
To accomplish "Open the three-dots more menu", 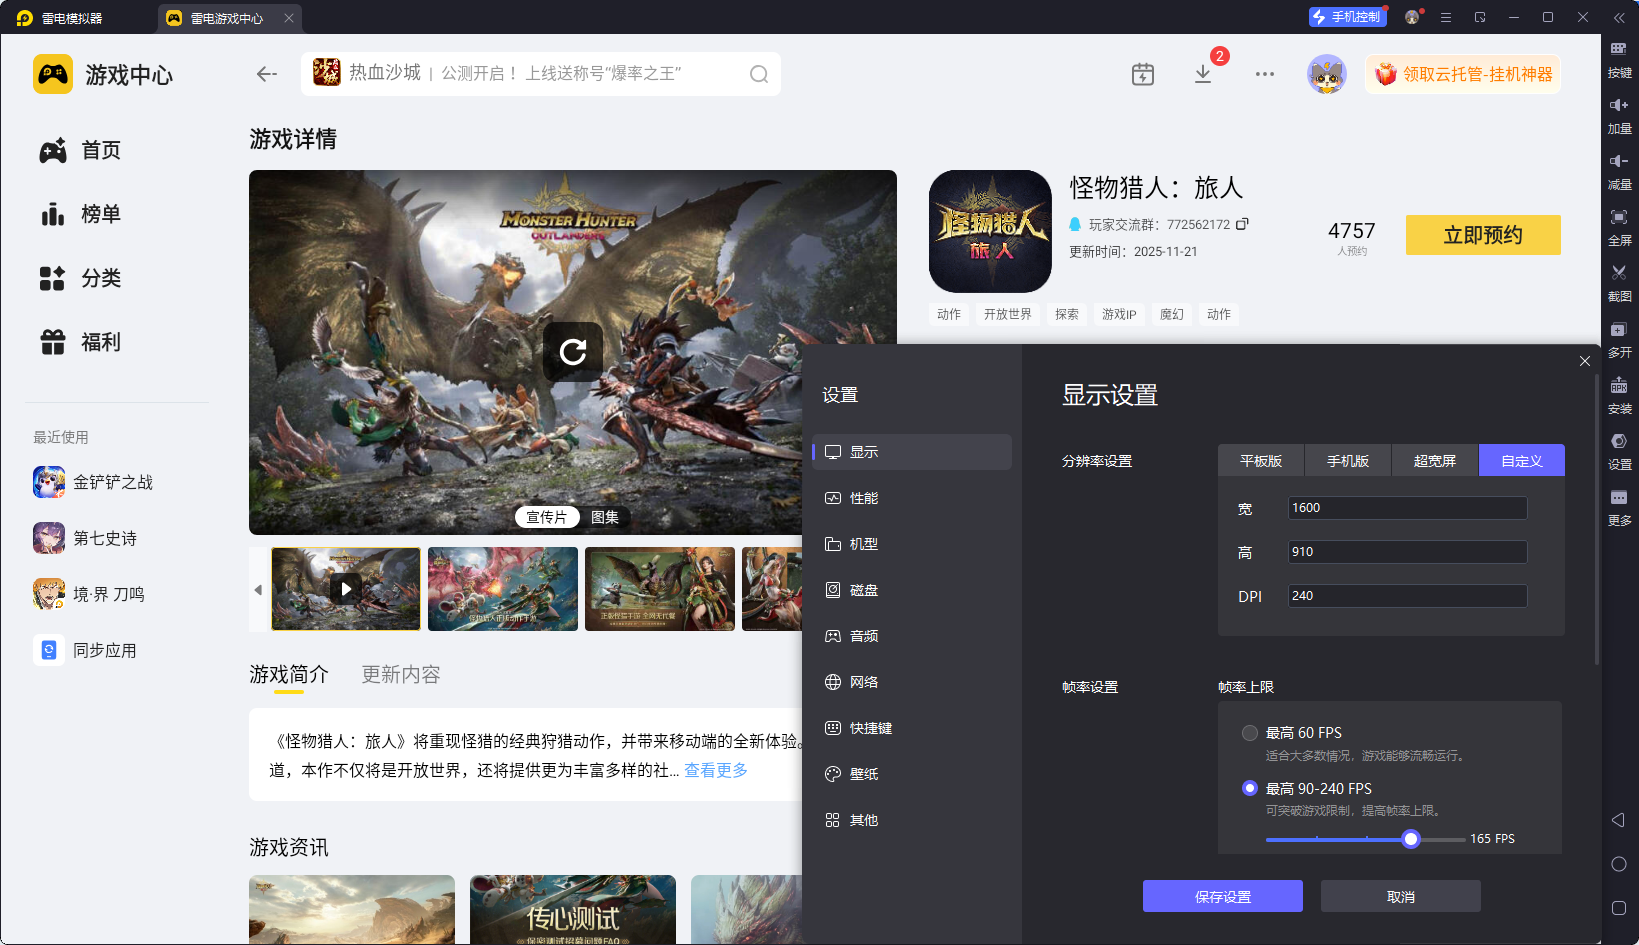I will (1265, 74).
